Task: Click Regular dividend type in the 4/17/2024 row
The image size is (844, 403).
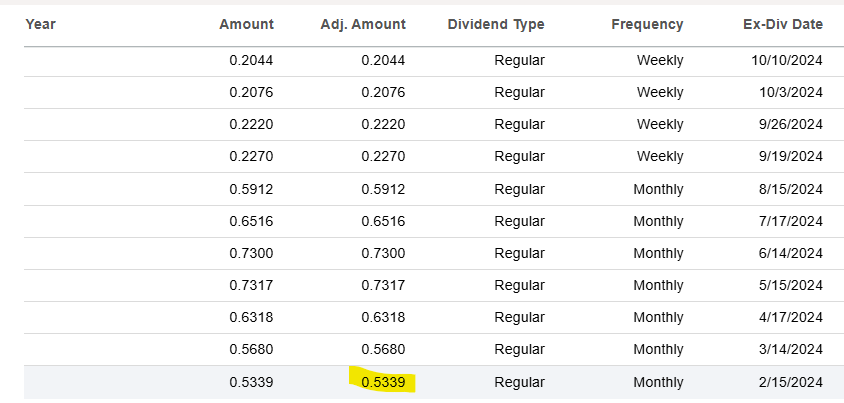Action: [x=519, y=317]
